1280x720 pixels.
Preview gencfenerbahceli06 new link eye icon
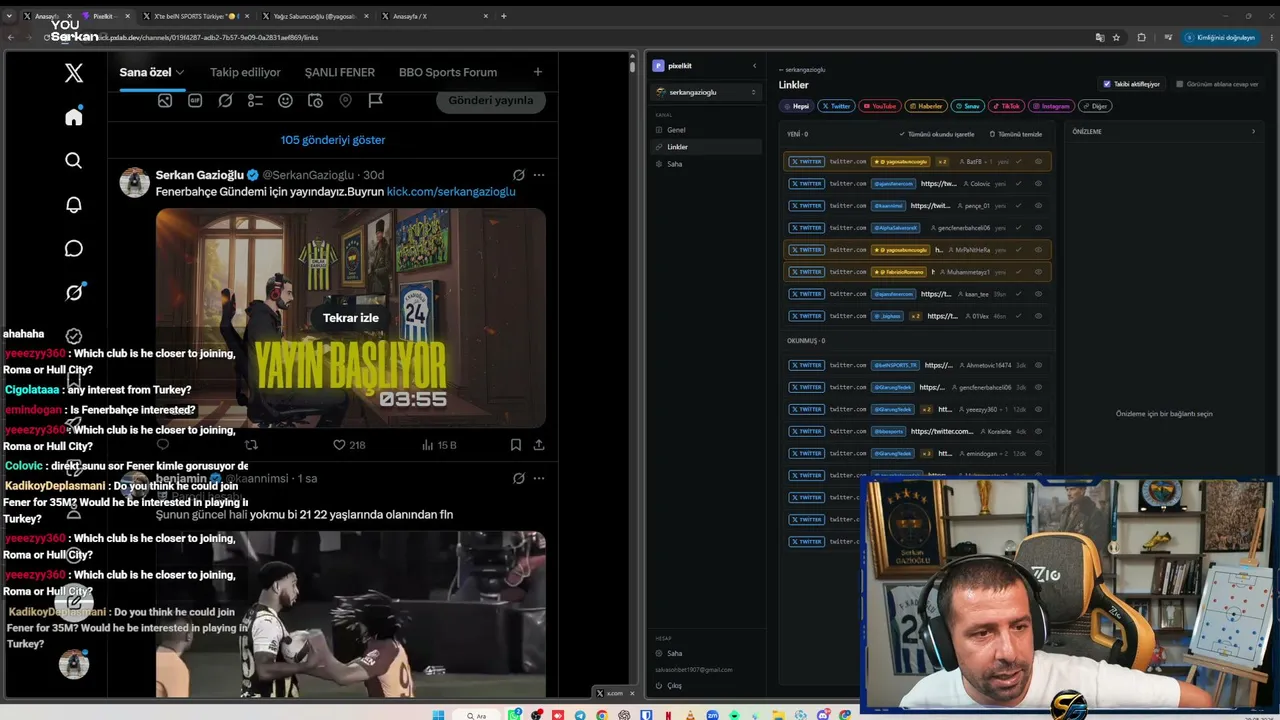pos(1038,227)
